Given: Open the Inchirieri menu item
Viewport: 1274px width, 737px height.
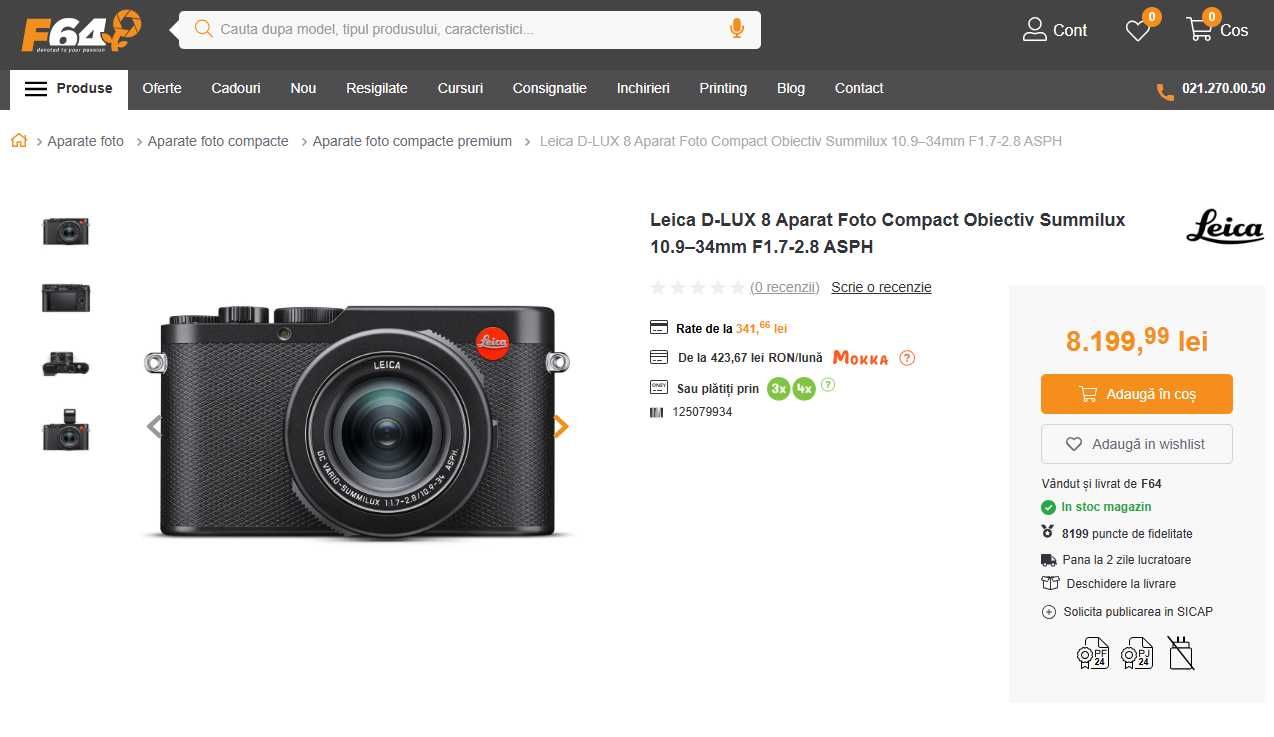Looking at the screenshot, I should click(643, 88).
